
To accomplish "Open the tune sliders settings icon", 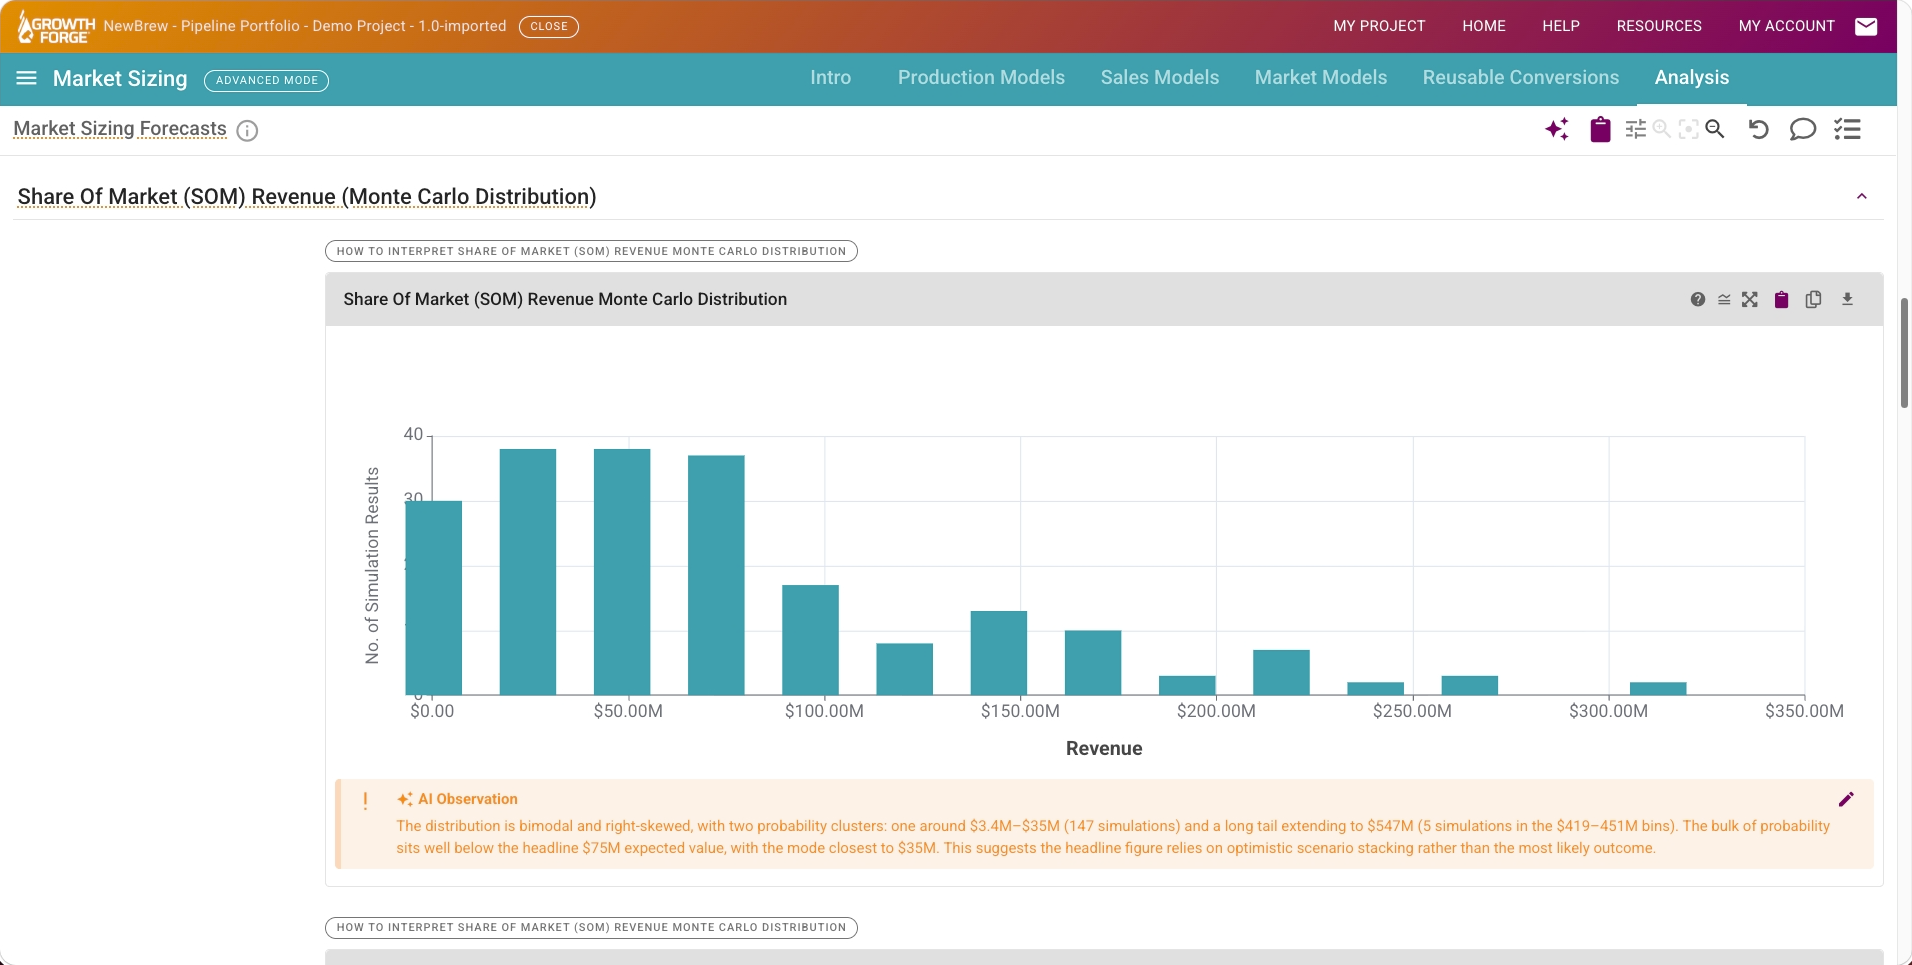I will pos(1636,129).
